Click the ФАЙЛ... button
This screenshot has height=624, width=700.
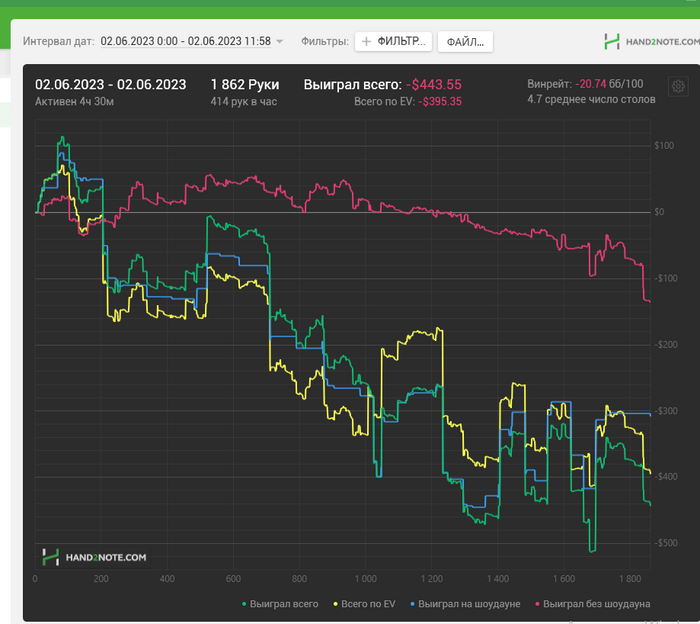pyautogui.click(x=465, y=42)
